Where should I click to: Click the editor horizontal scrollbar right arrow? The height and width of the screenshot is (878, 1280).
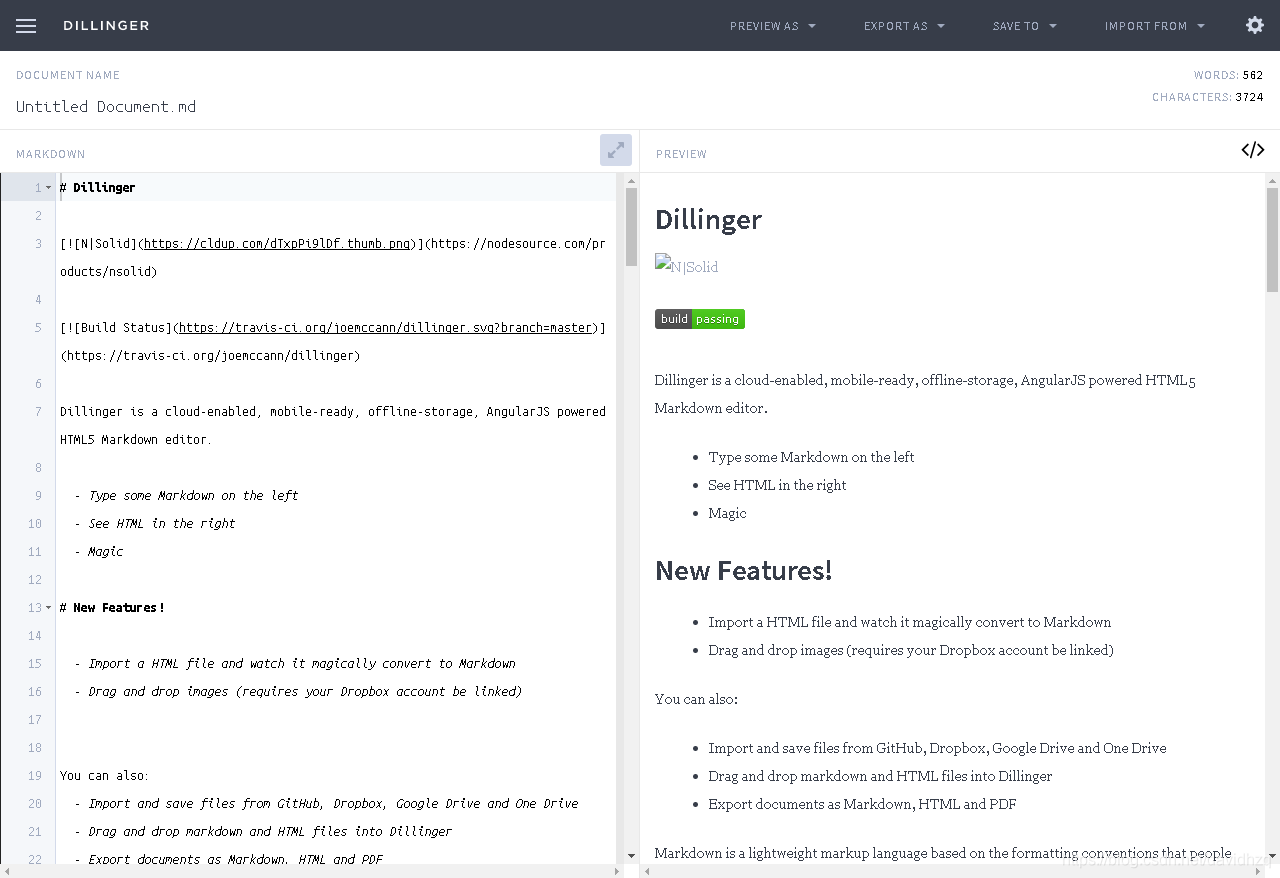[x=617, y=871]
